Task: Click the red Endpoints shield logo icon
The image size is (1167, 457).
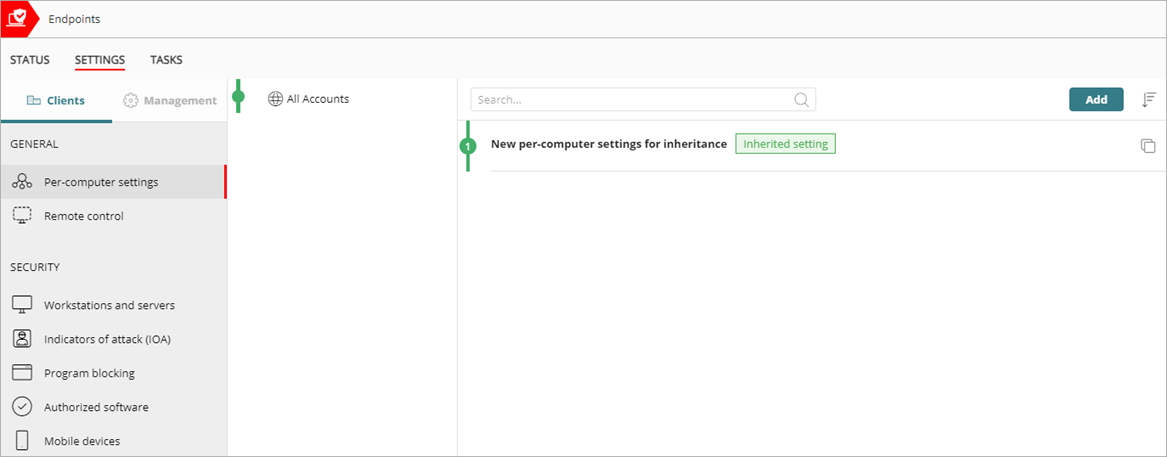Action: point(18,19)
